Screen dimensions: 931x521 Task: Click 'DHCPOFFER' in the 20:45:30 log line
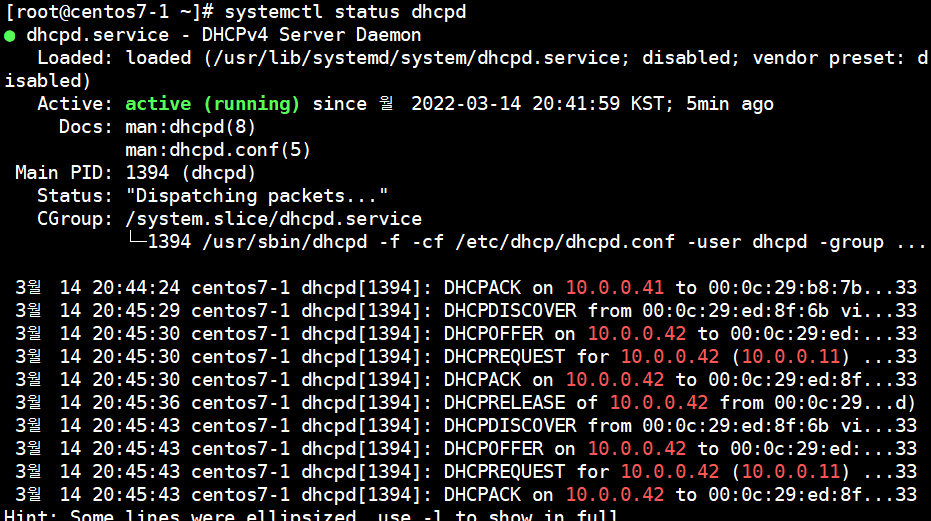point(493,334)
